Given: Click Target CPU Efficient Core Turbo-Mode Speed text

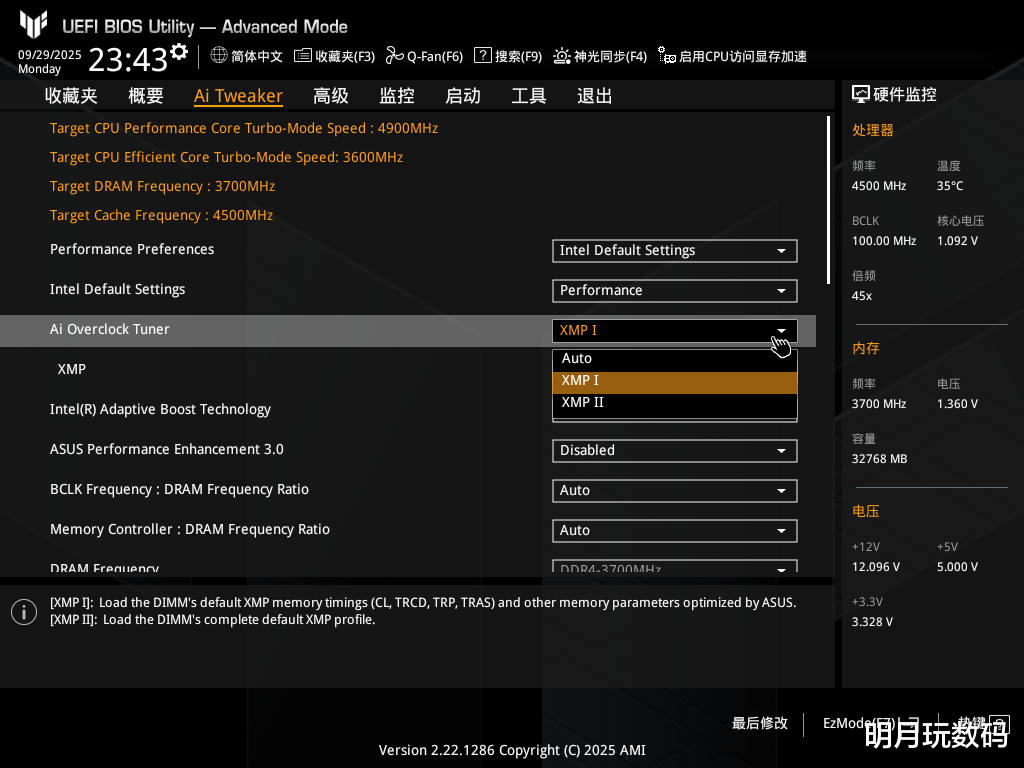Looking at the screenshot, I should 226,157.
